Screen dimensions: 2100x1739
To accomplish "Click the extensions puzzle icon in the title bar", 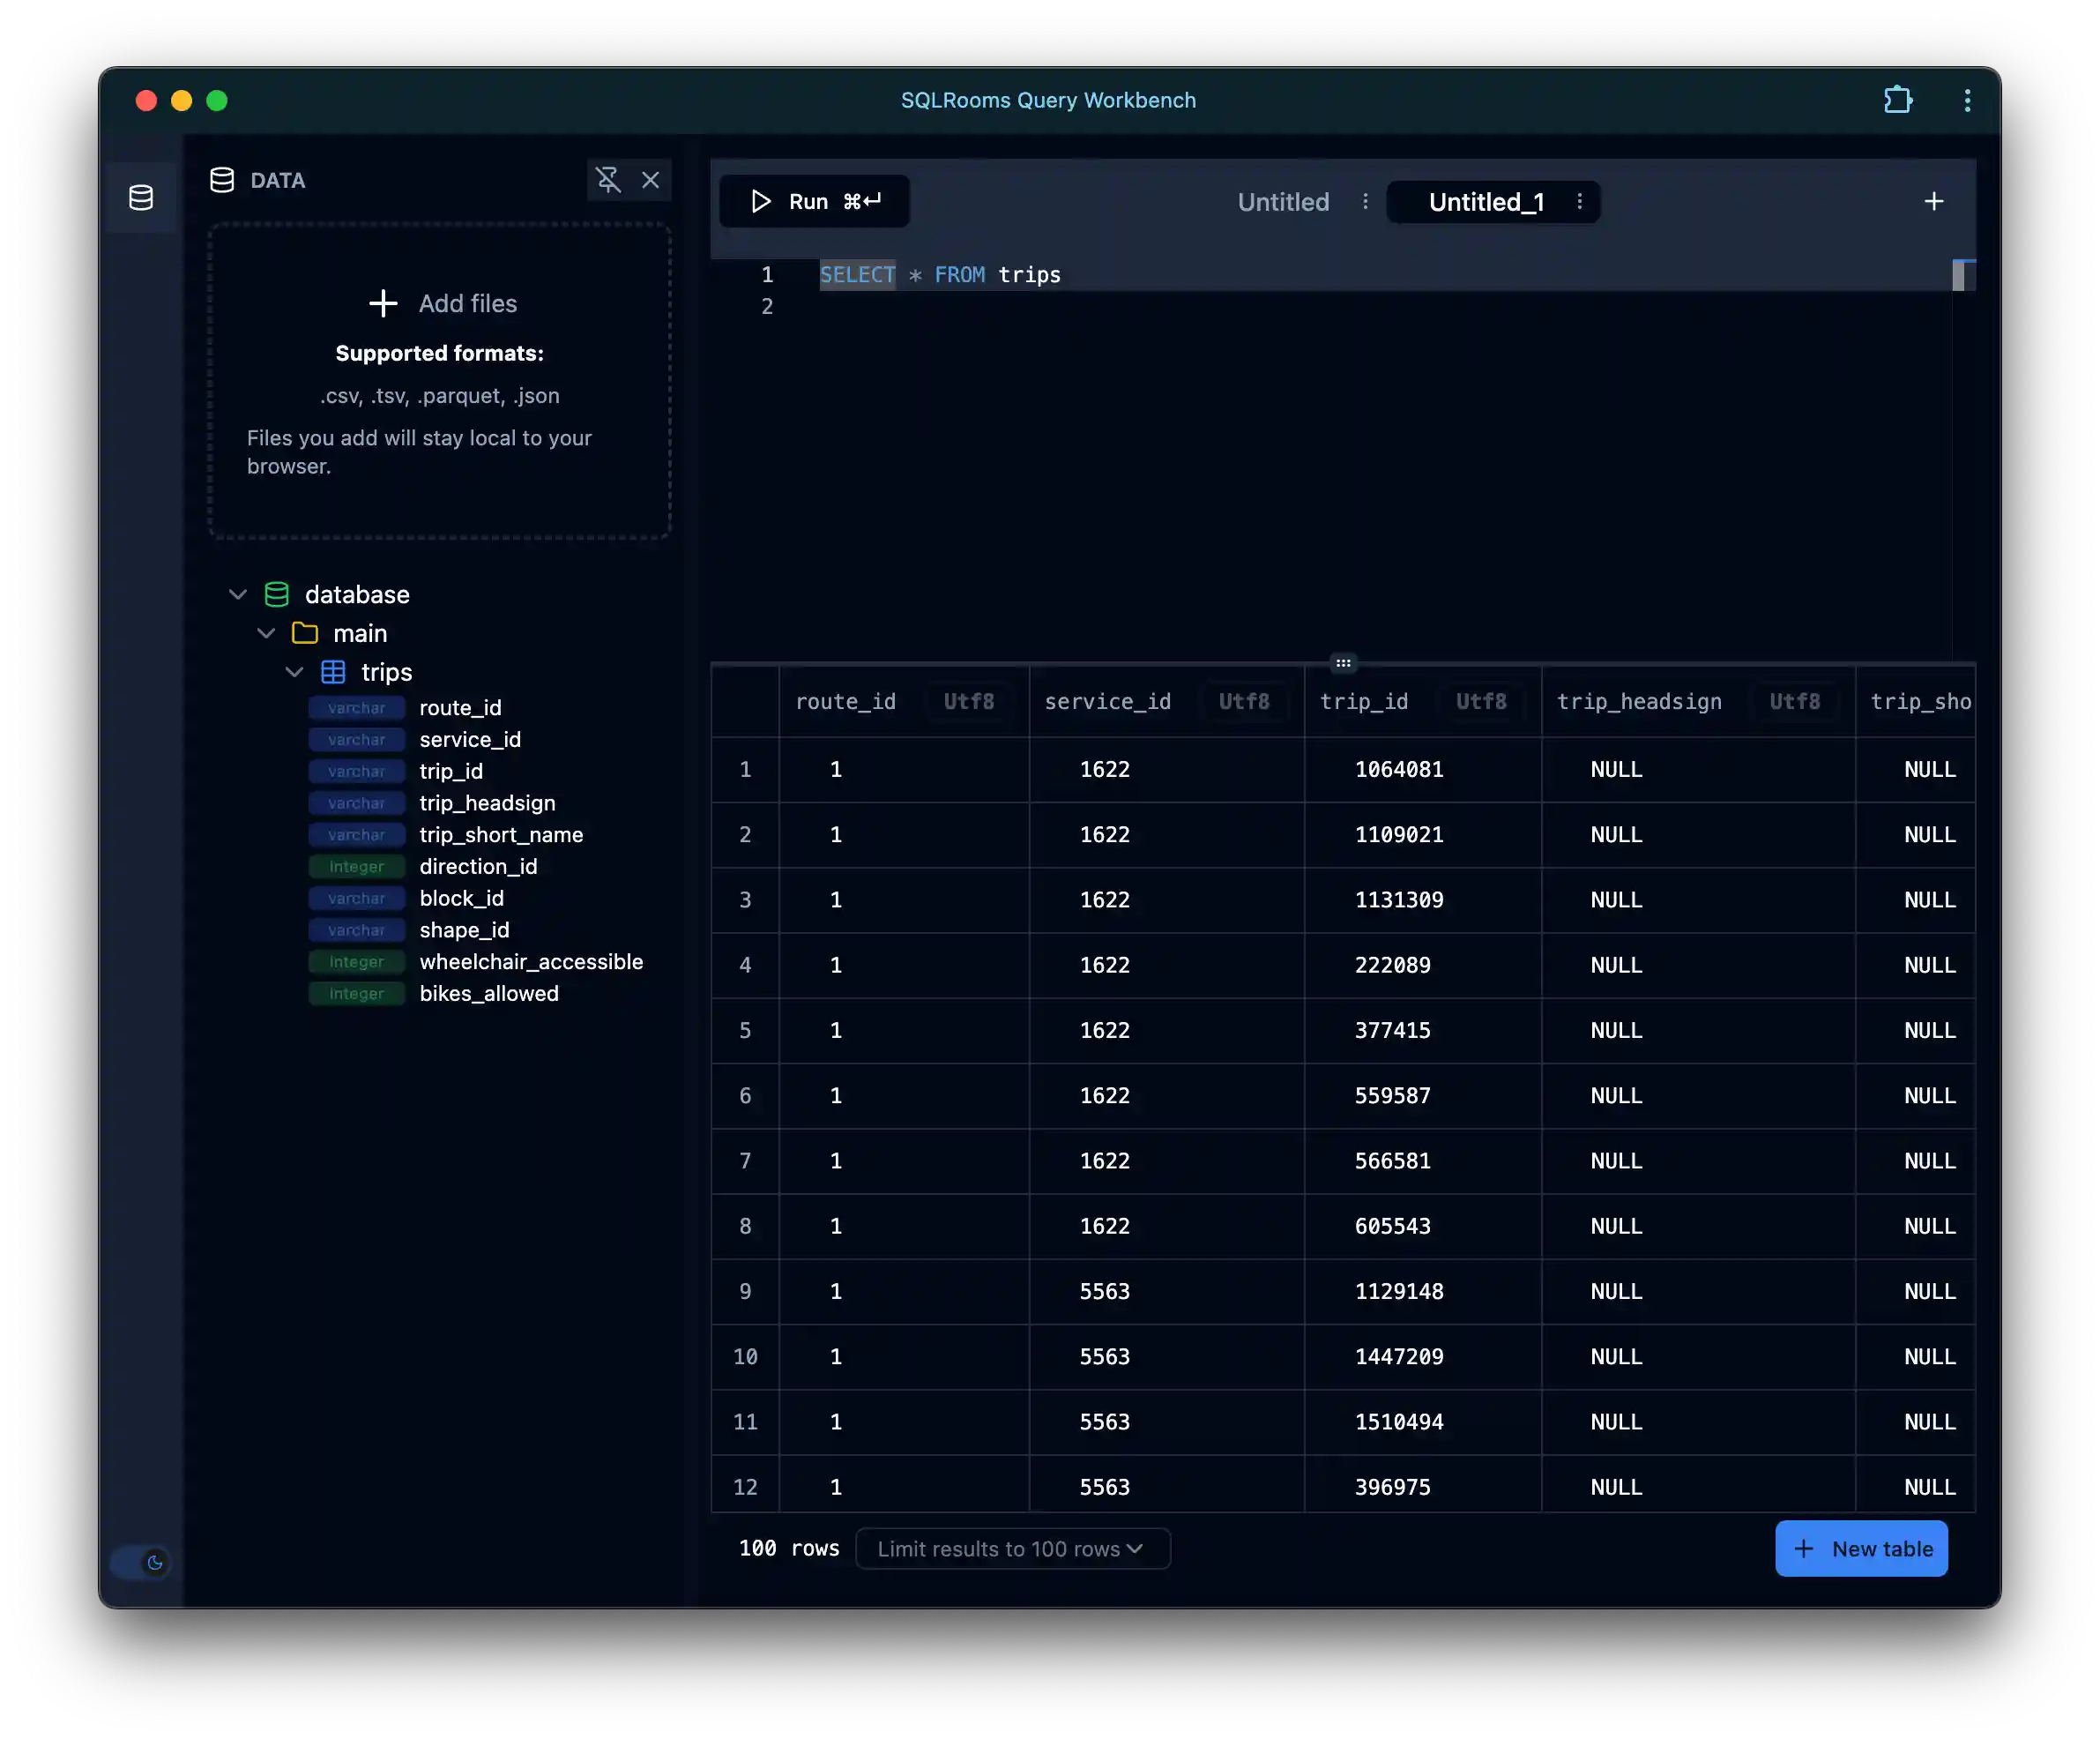I will (1898, 100).
